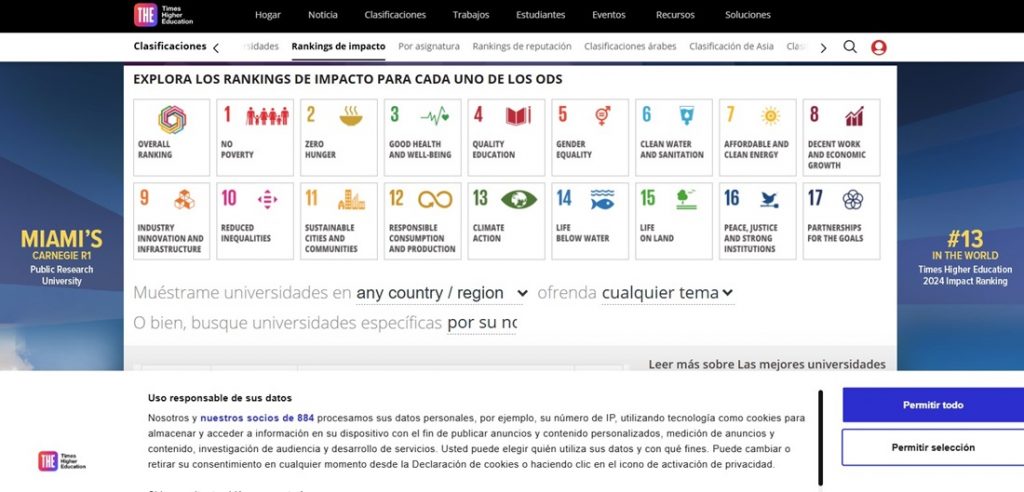Open the Clasificaciones top menu item
This screenshot has height=492, width=1024.
click(x=395, y=15)
